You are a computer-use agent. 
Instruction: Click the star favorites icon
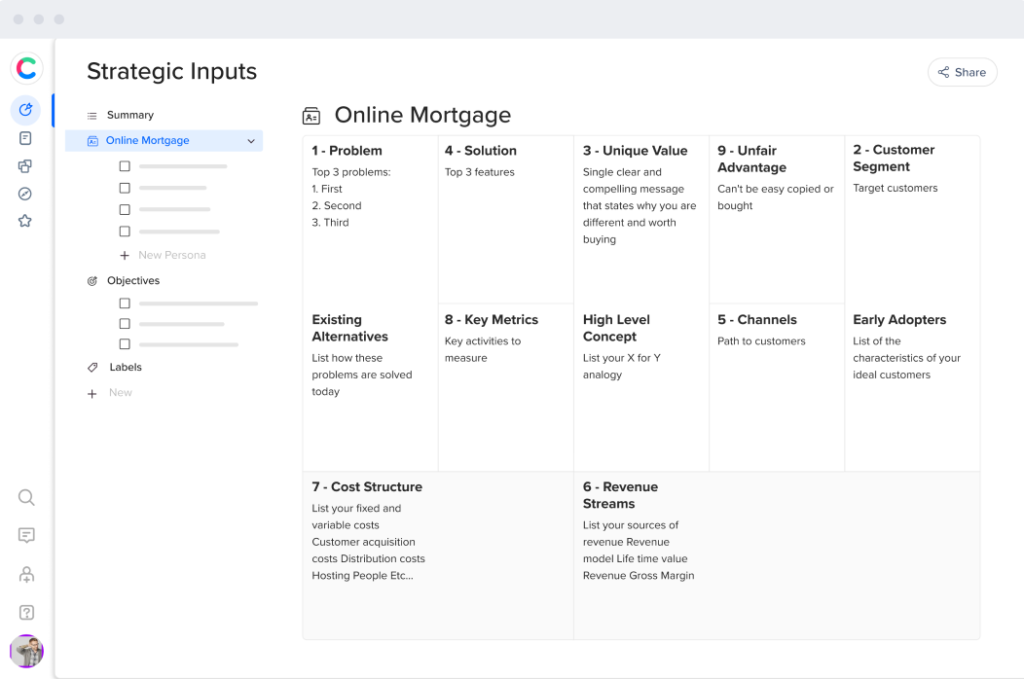(x=26, y=221)
